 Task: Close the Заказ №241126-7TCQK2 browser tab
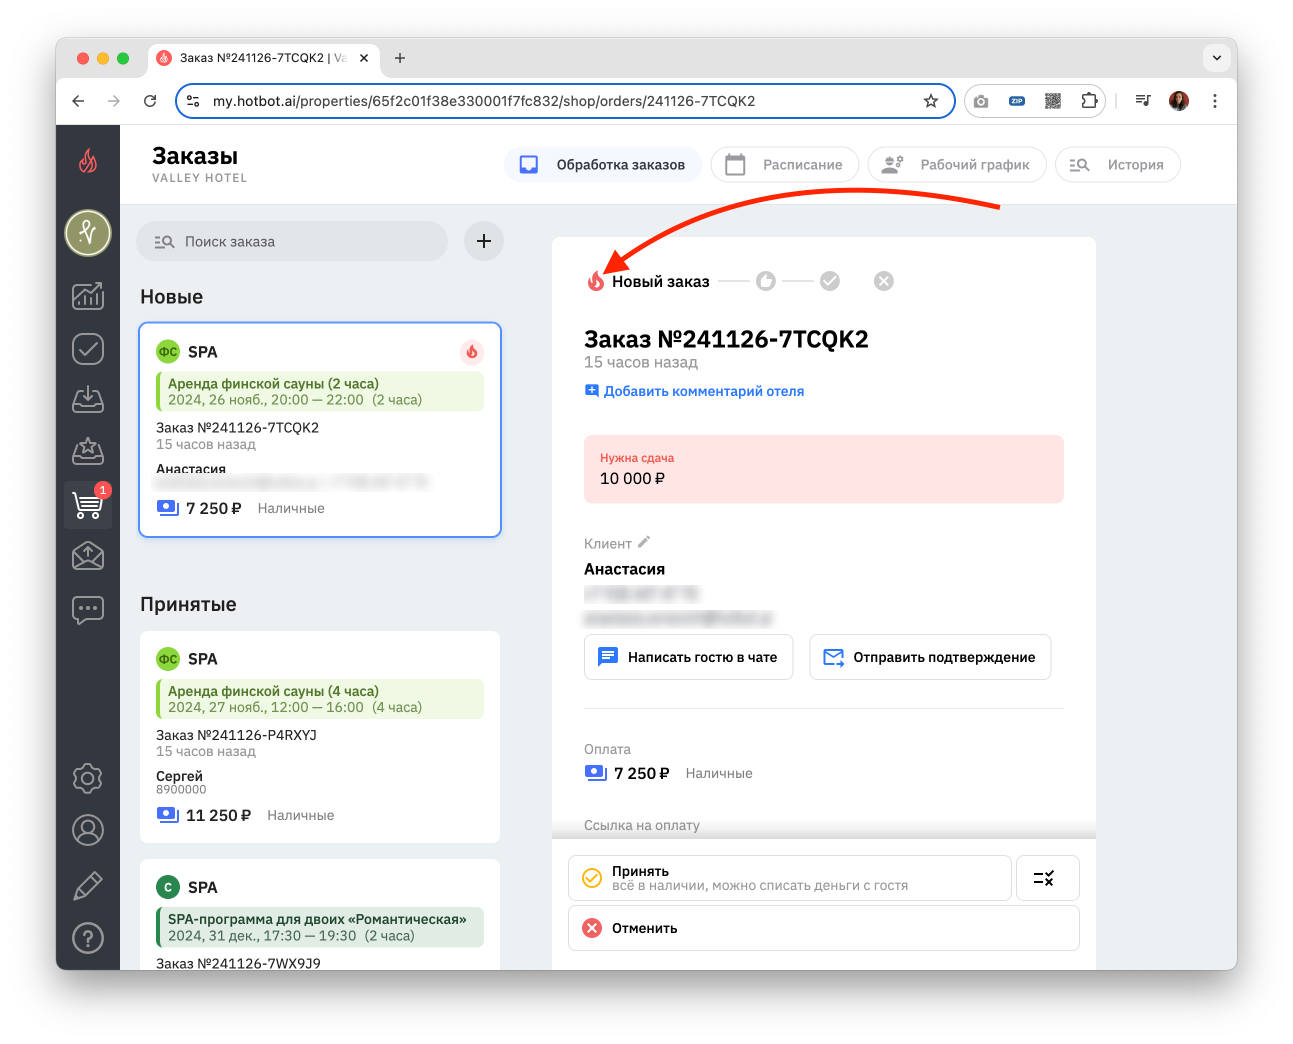(x=364, y=58)
